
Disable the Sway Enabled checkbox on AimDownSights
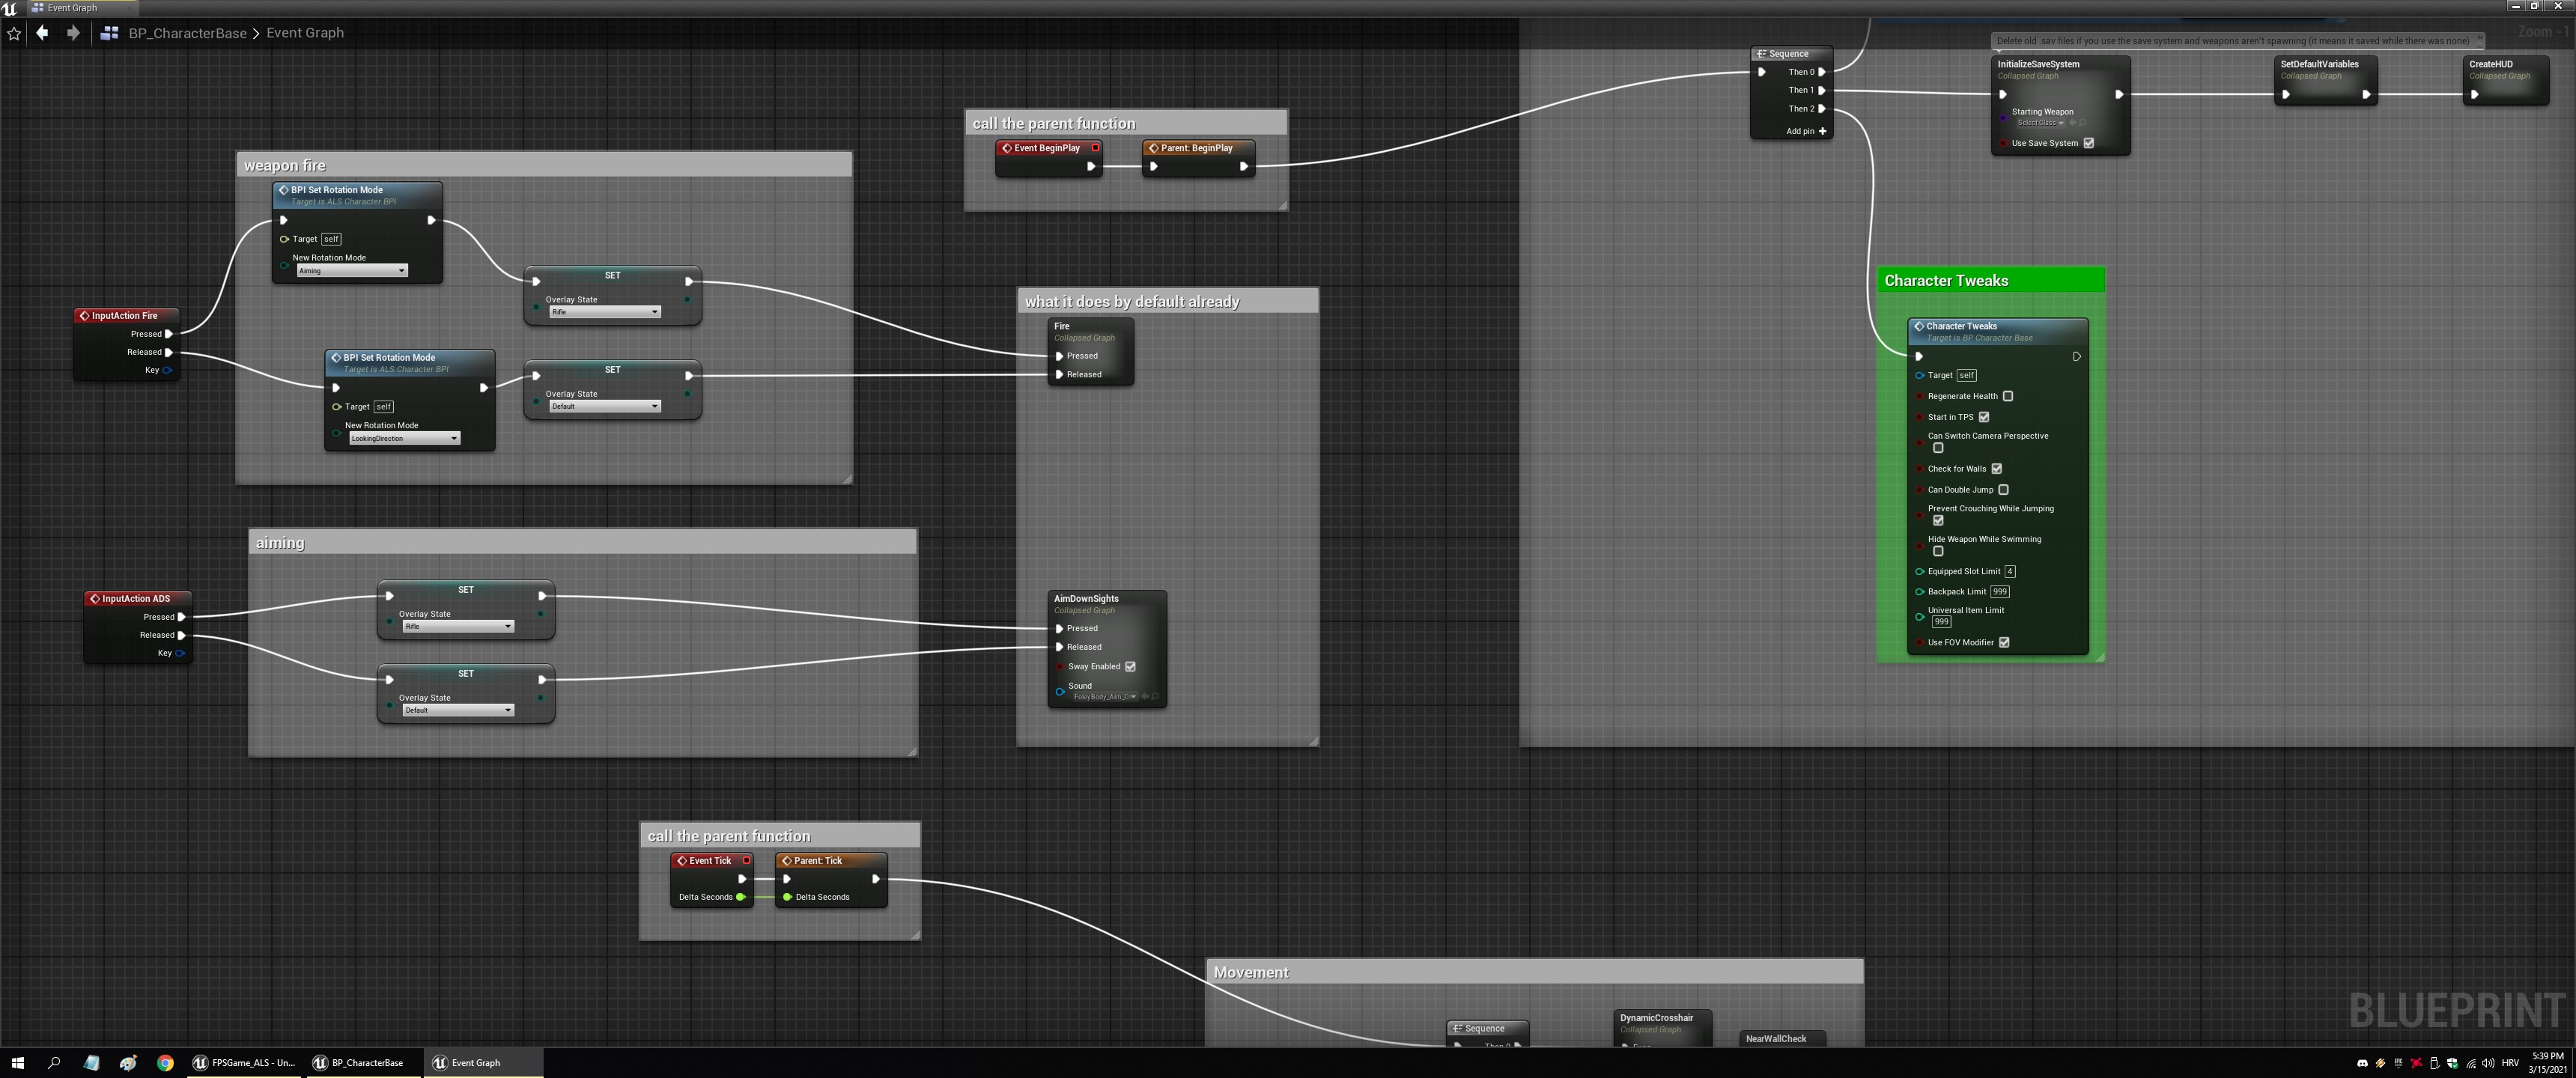pos(1130,666)
